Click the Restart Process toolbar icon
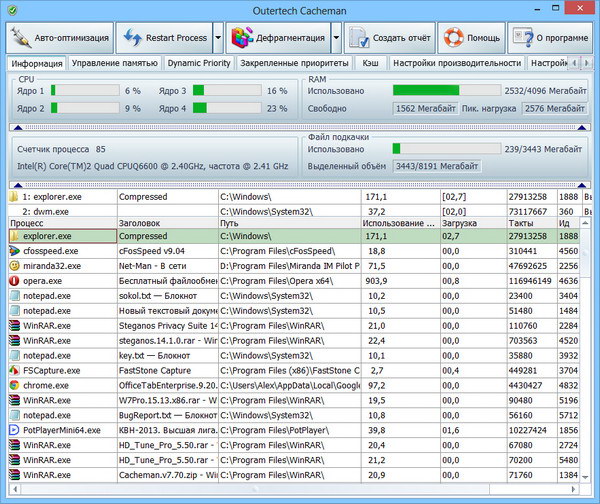 point(132,38)
